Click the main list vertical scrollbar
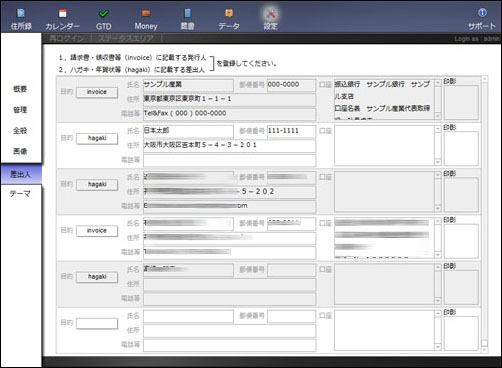 pos(485,214)
